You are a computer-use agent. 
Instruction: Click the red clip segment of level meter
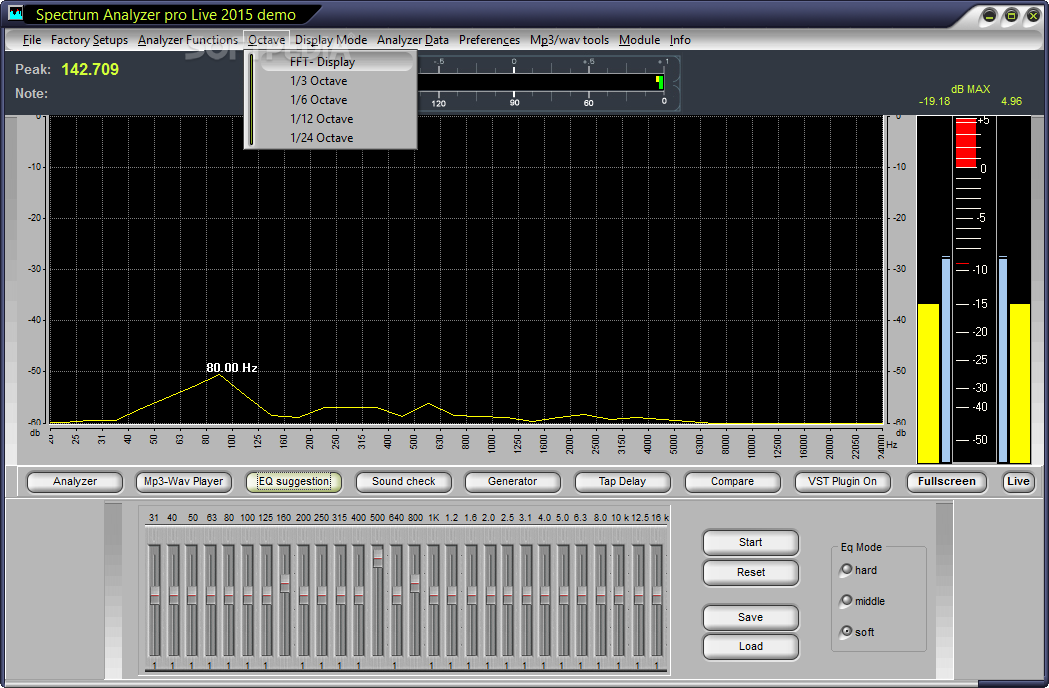(966, 143)
